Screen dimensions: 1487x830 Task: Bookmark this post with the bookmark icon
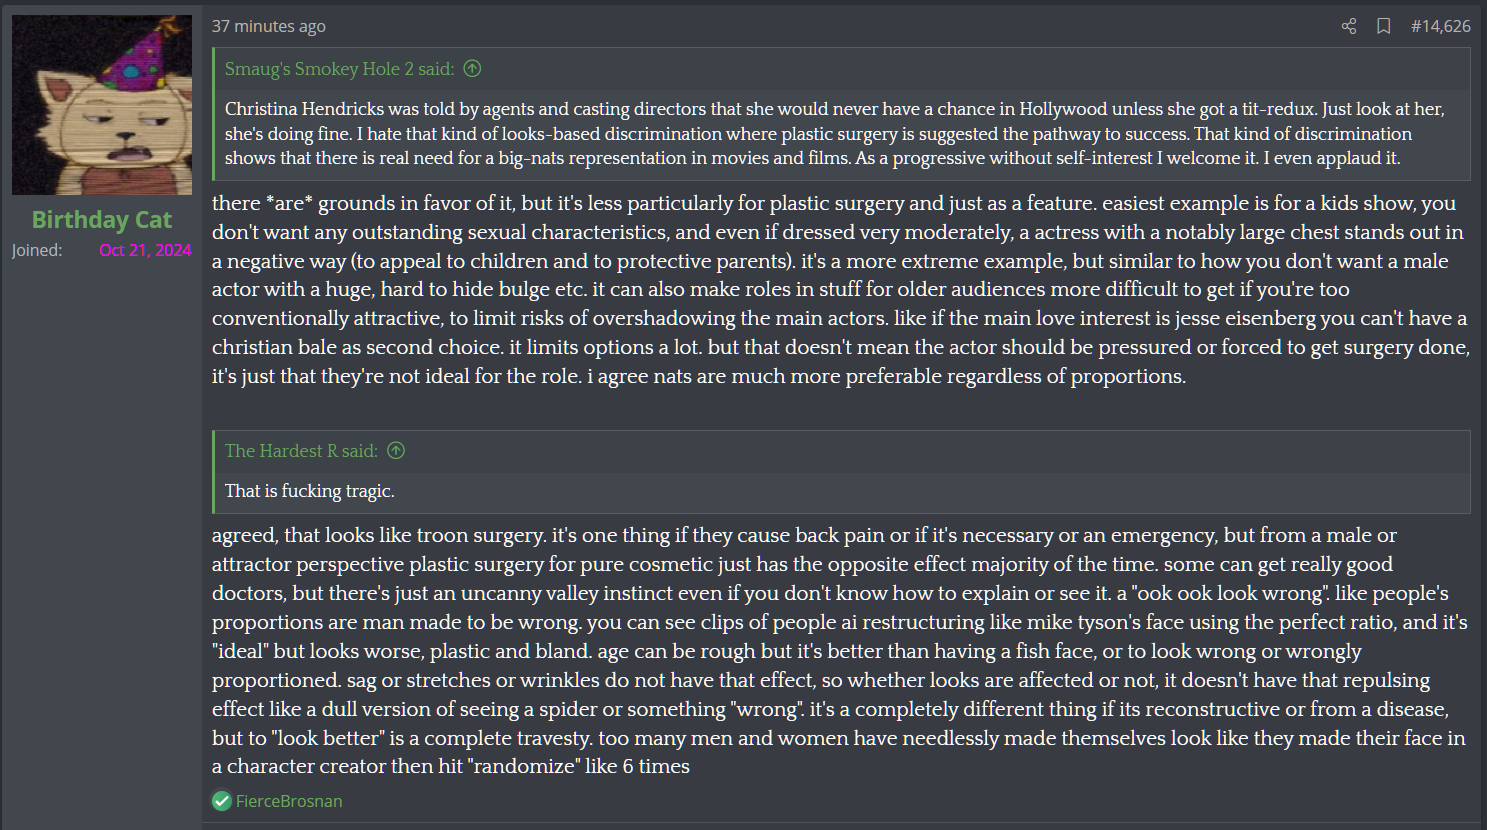(x=1384, y=26)
